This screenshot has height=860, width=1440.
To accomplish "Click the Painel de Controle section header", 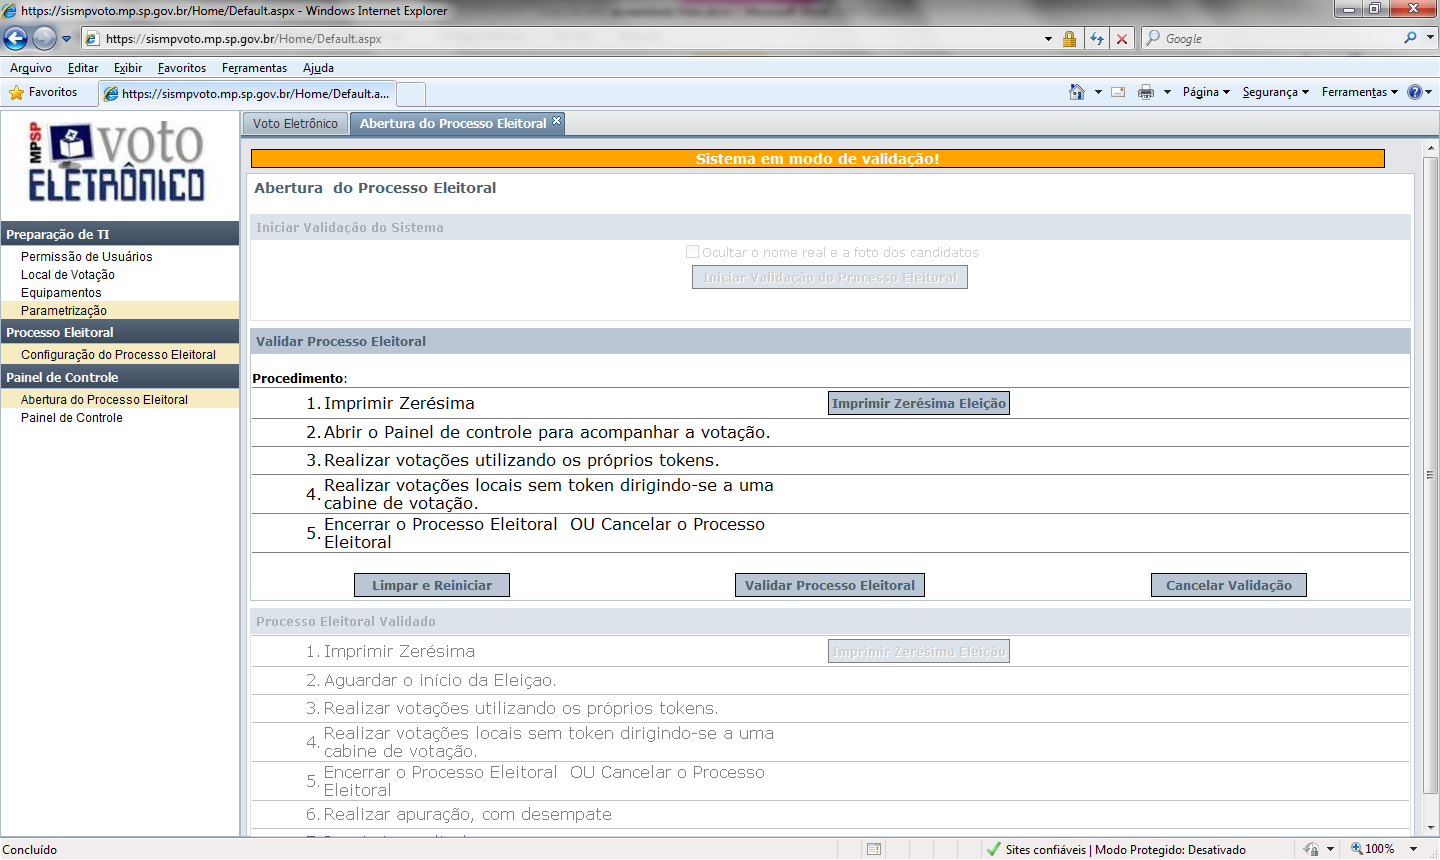I will tap(120, 377).
